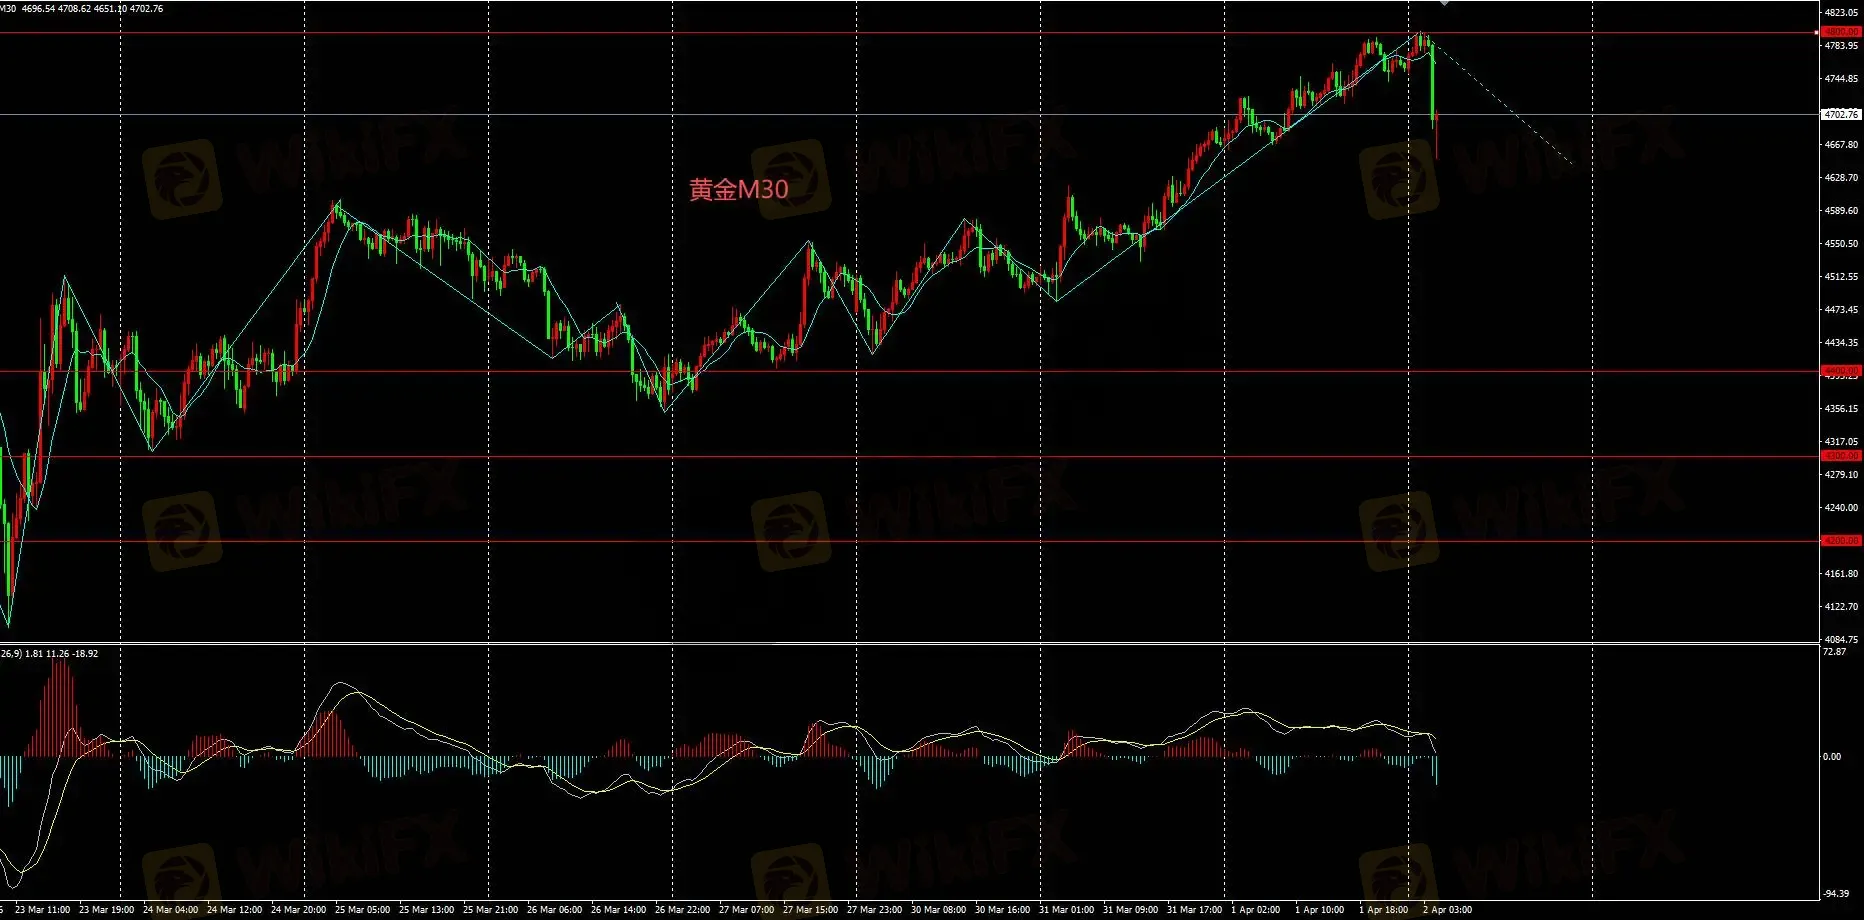Select the red 4800.00 price level tag
Viewport: 1864px width, 920px height.
tap(1841, 32)
